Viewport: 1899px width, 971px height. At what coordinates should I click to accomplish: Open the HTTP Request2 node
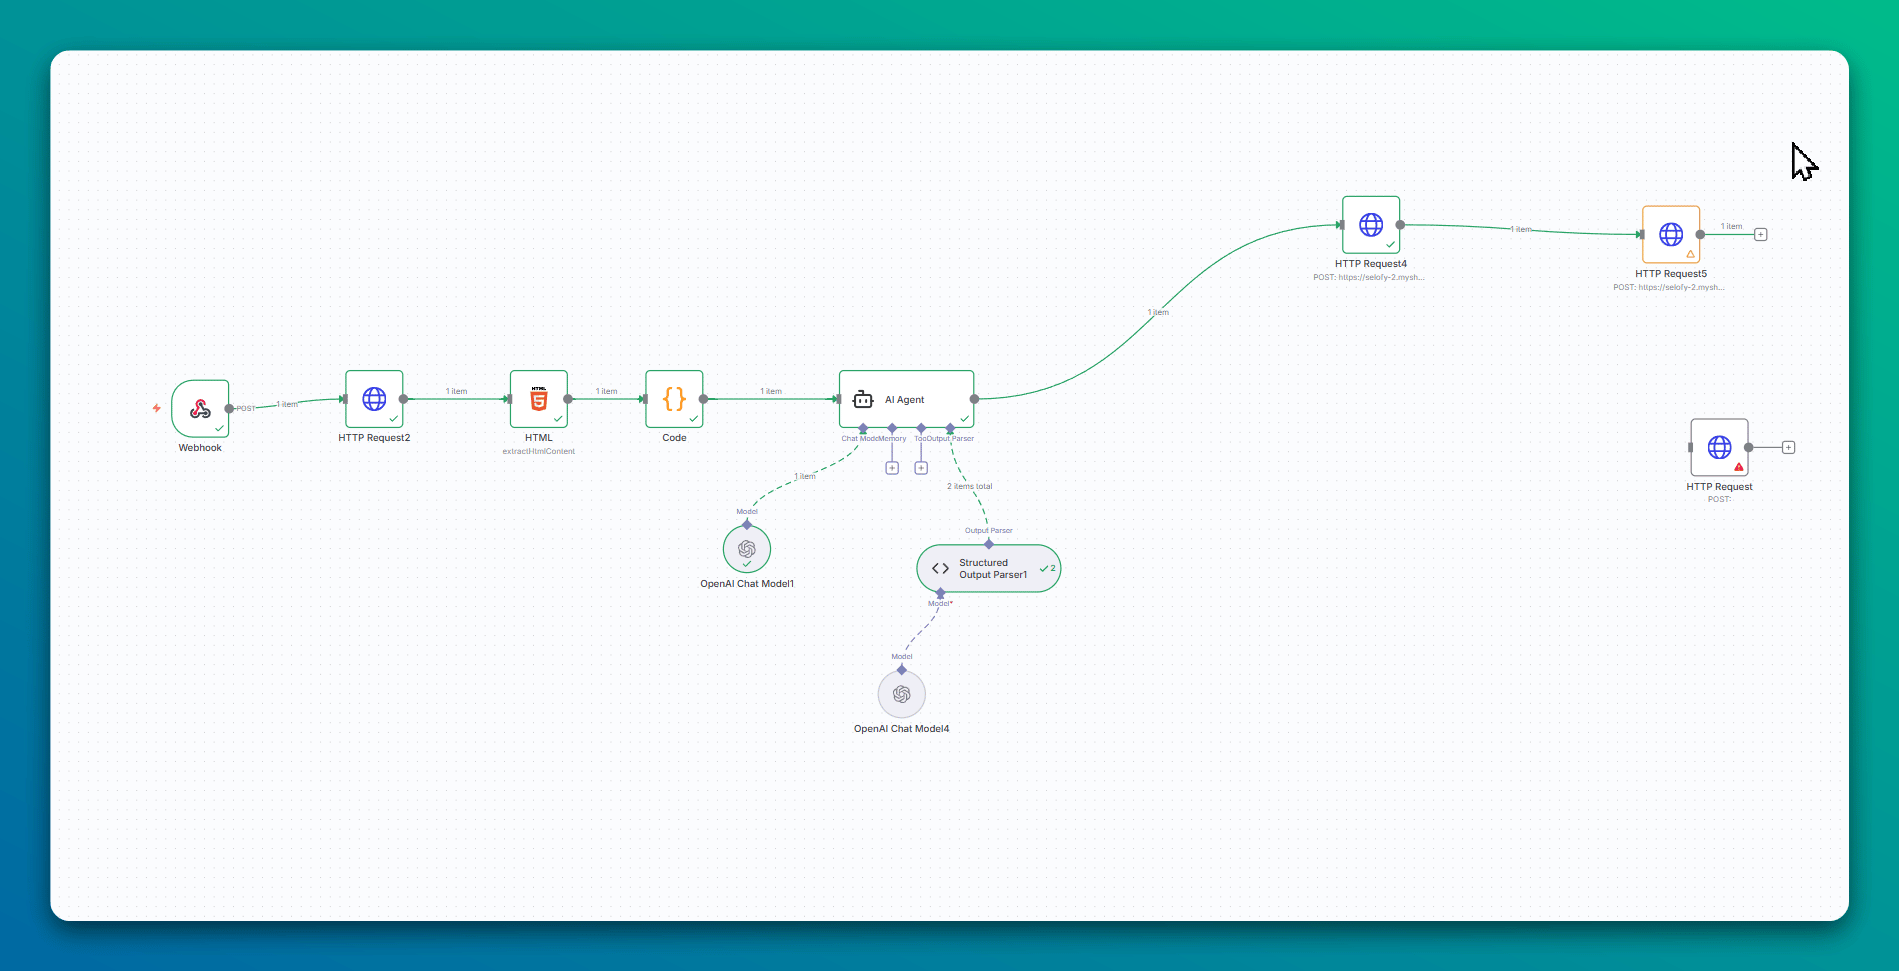click(x=374, y=399)
